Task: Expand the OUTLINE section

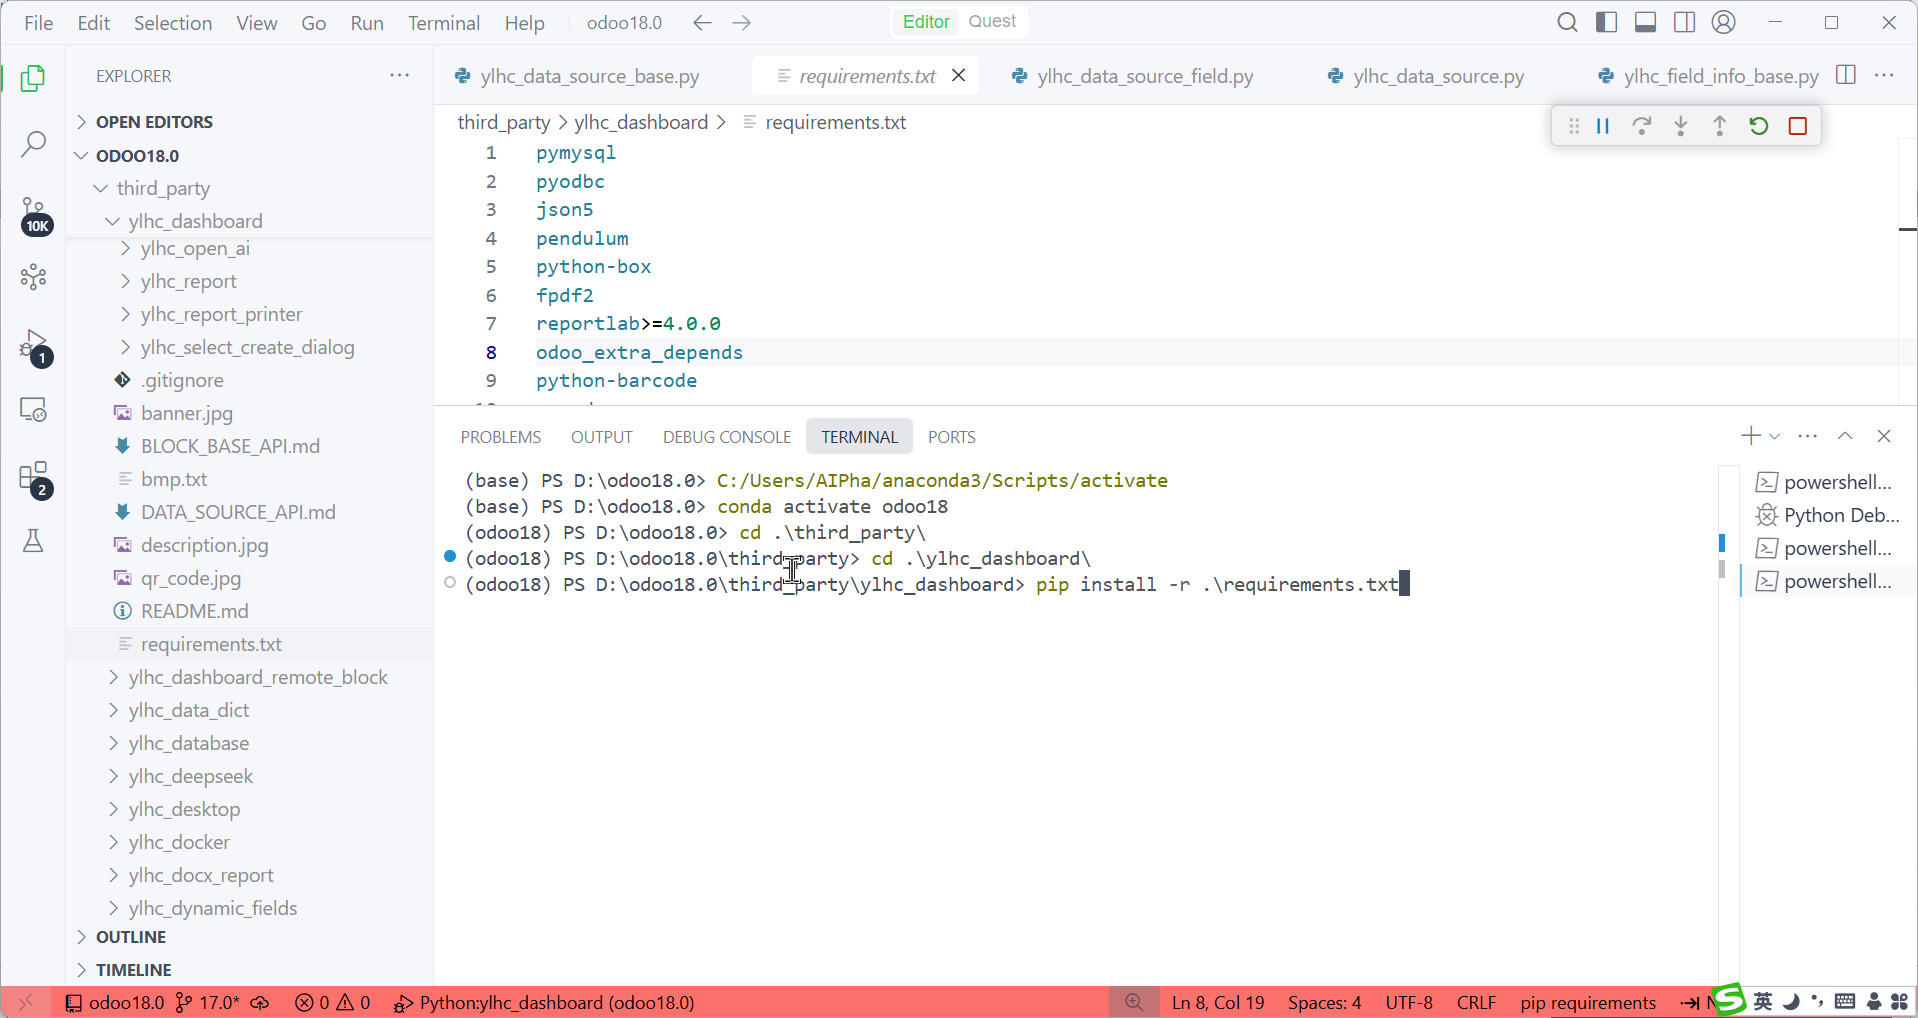Action: point(130,937)
